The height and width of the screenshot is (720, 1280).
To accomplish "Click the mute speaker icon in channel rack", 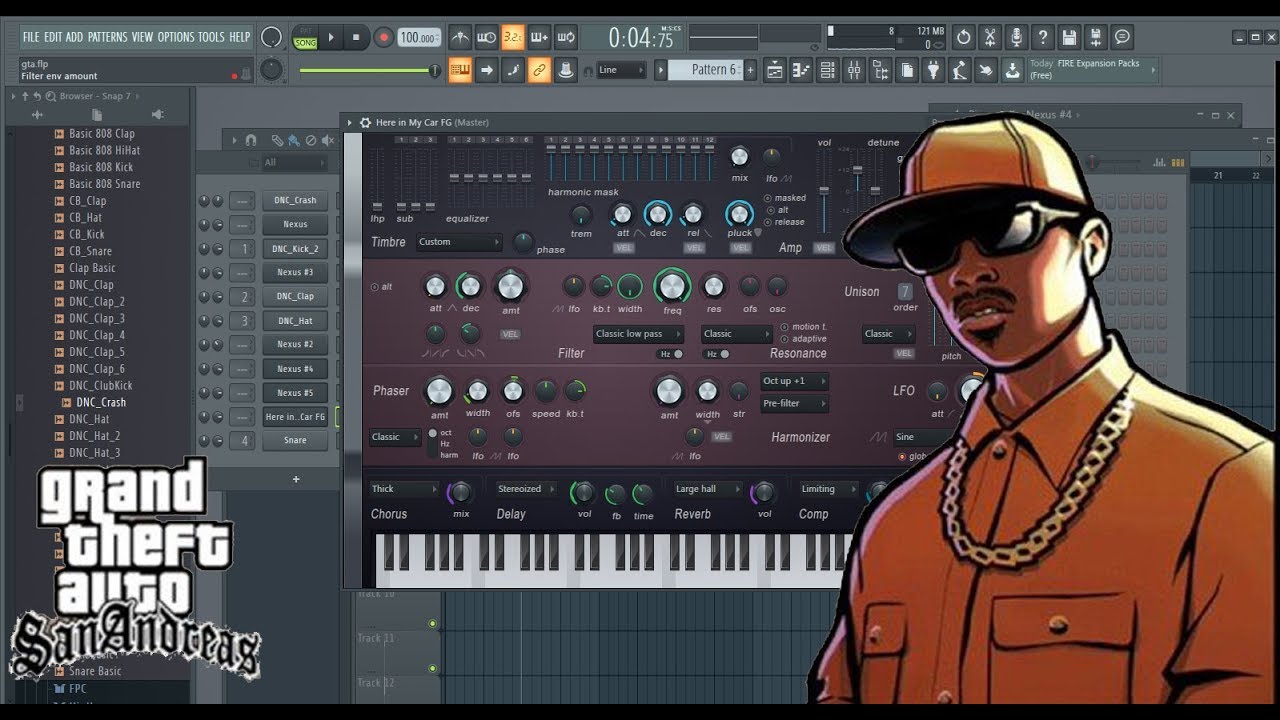I will coord(326,141).
